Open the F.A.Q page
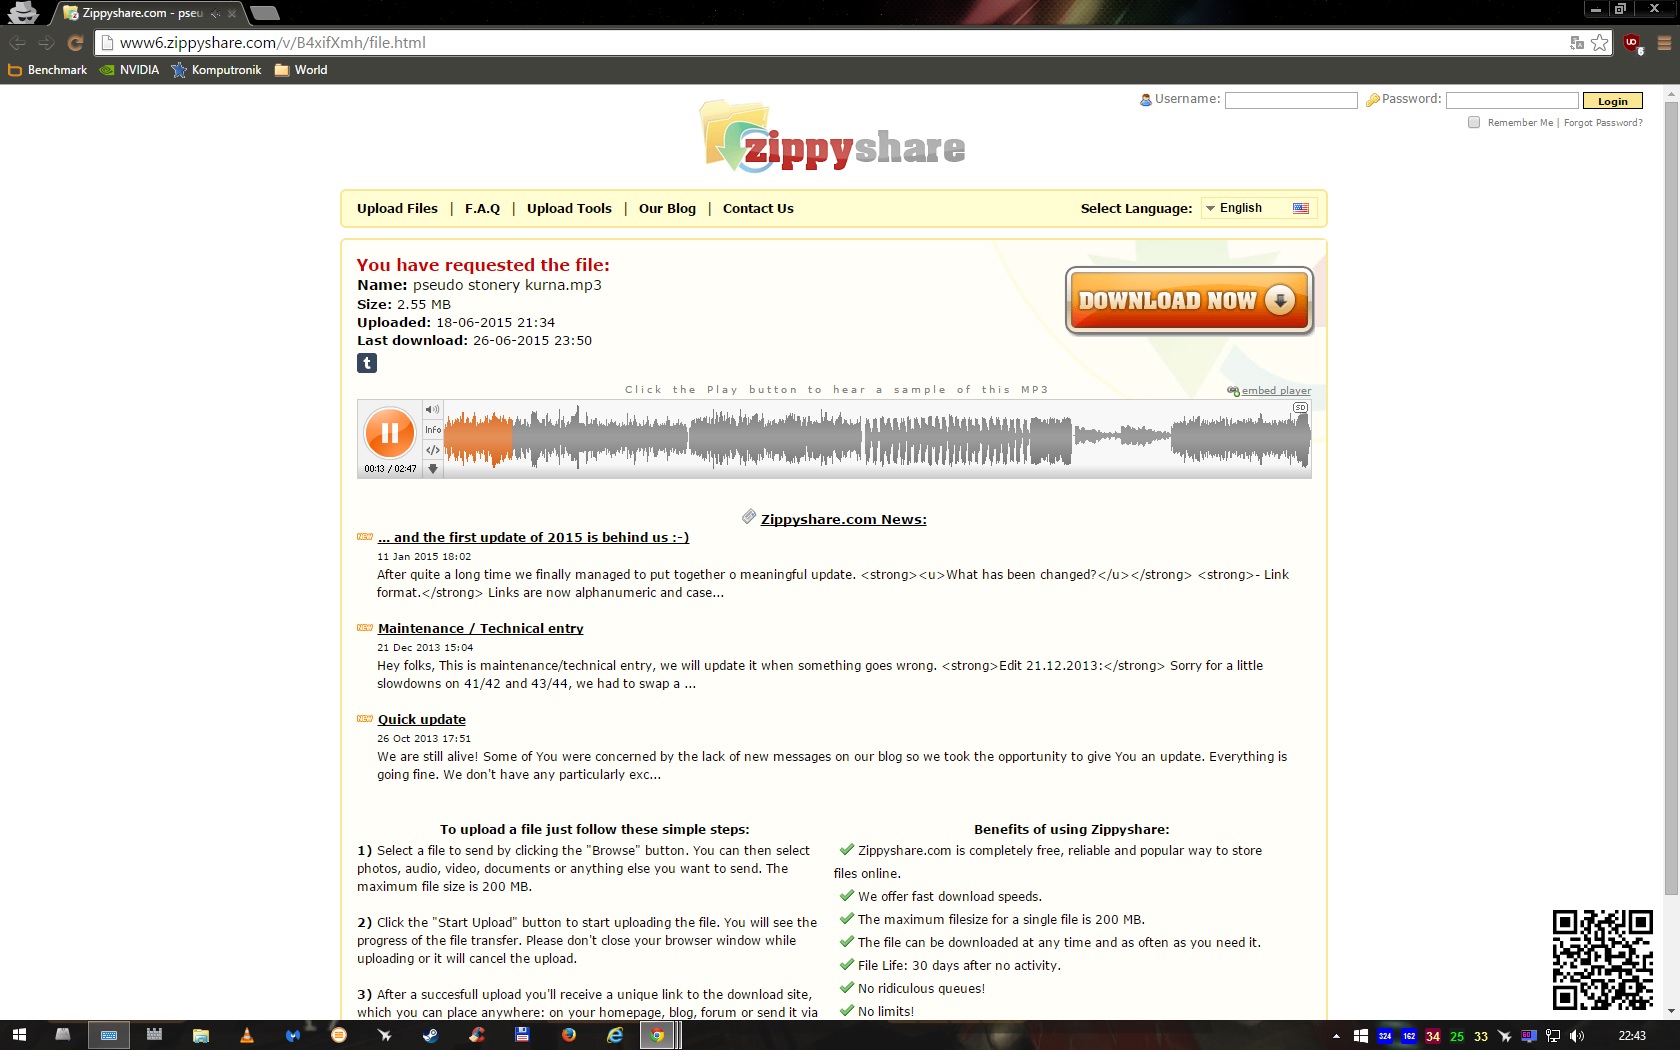This screenshot has height=1050, width=1680. (x=482, y=208)
